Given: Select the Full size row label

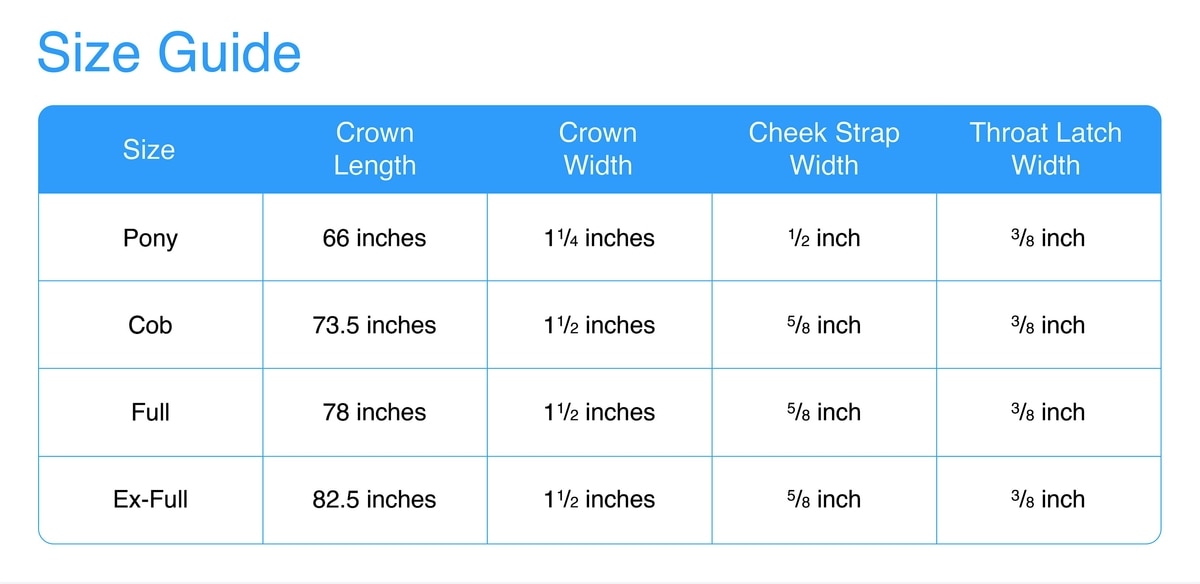Looking at the screenshot, I should click(150, 413).
